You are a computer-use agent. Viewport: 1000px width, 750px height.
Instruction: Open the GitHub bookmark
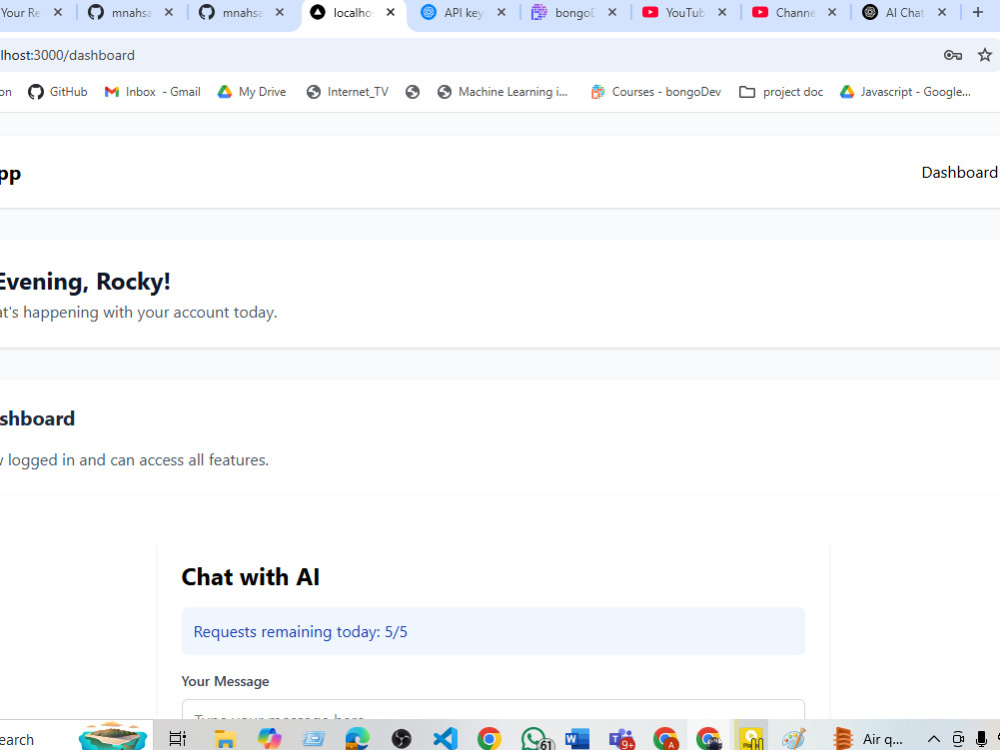coord(58,92)
